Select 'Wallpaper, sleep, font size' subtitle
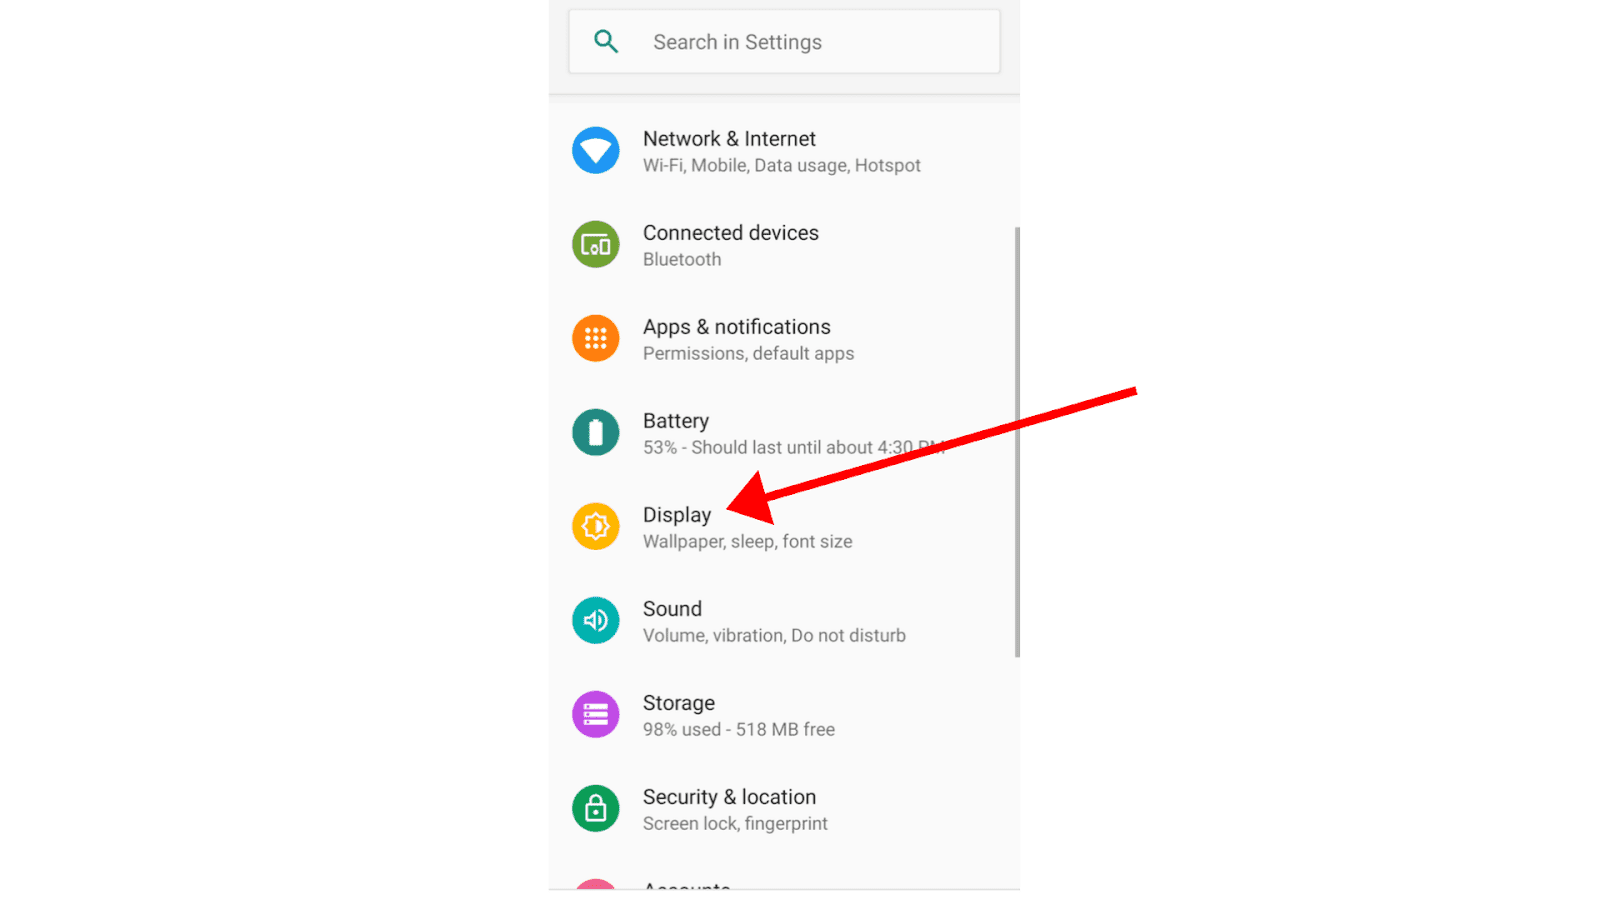 click(748, 542)
